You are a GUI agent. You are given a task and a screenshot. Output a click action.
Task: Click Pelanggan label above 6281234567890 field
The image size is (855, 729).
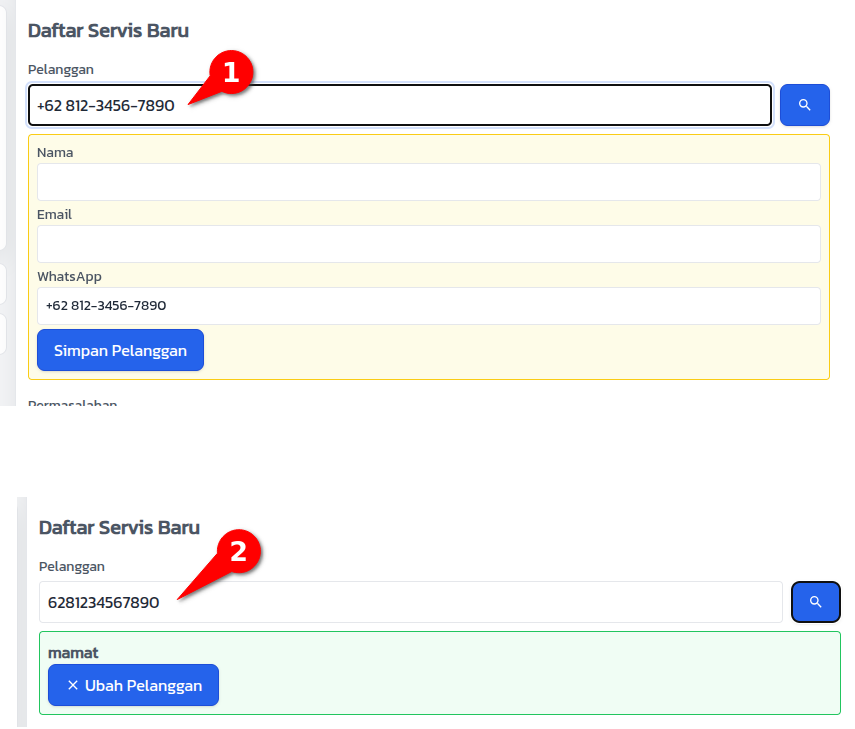(72, 567)
